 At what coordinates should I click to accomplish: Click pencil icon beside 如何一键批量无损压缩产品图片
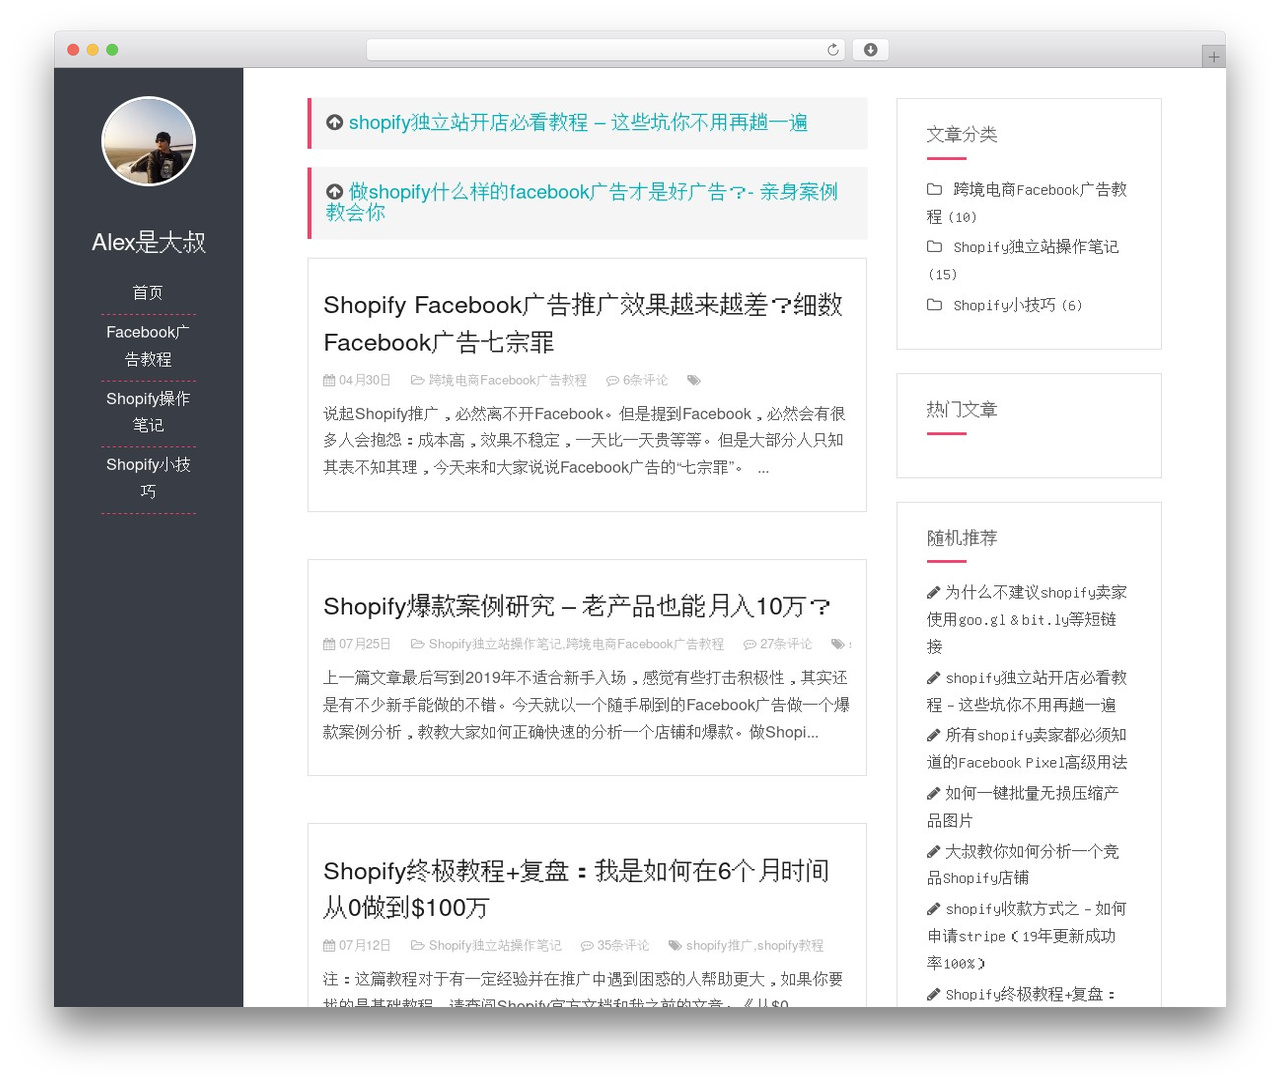(933, 793)
